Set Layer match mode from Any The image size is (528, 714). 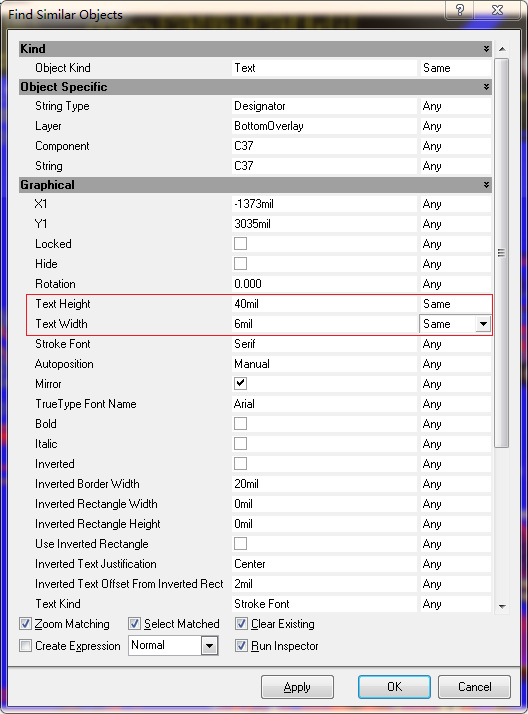pyautogui.click(x=455, y=126)
